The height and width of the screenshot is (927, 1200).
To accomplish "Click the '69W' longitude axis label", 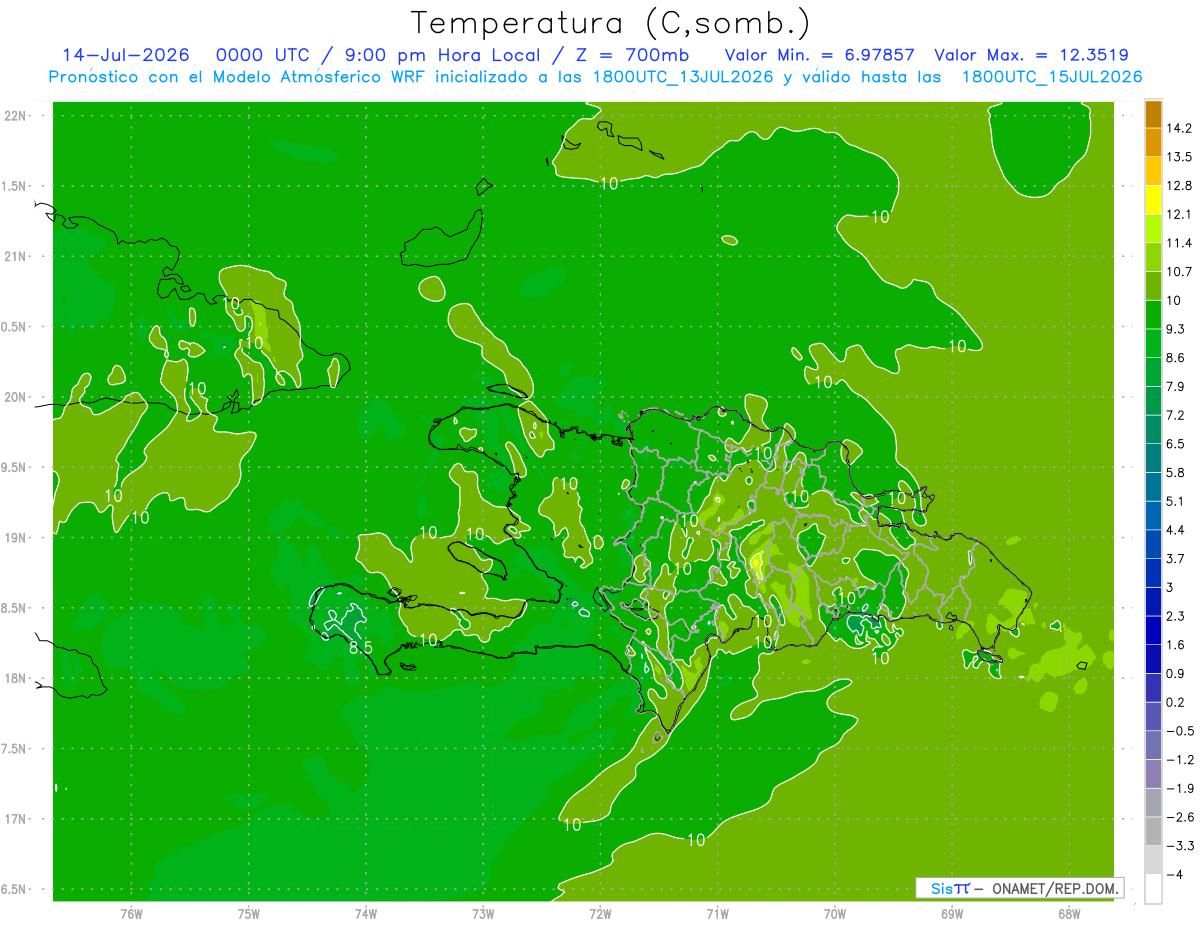I will click(952, 914).
